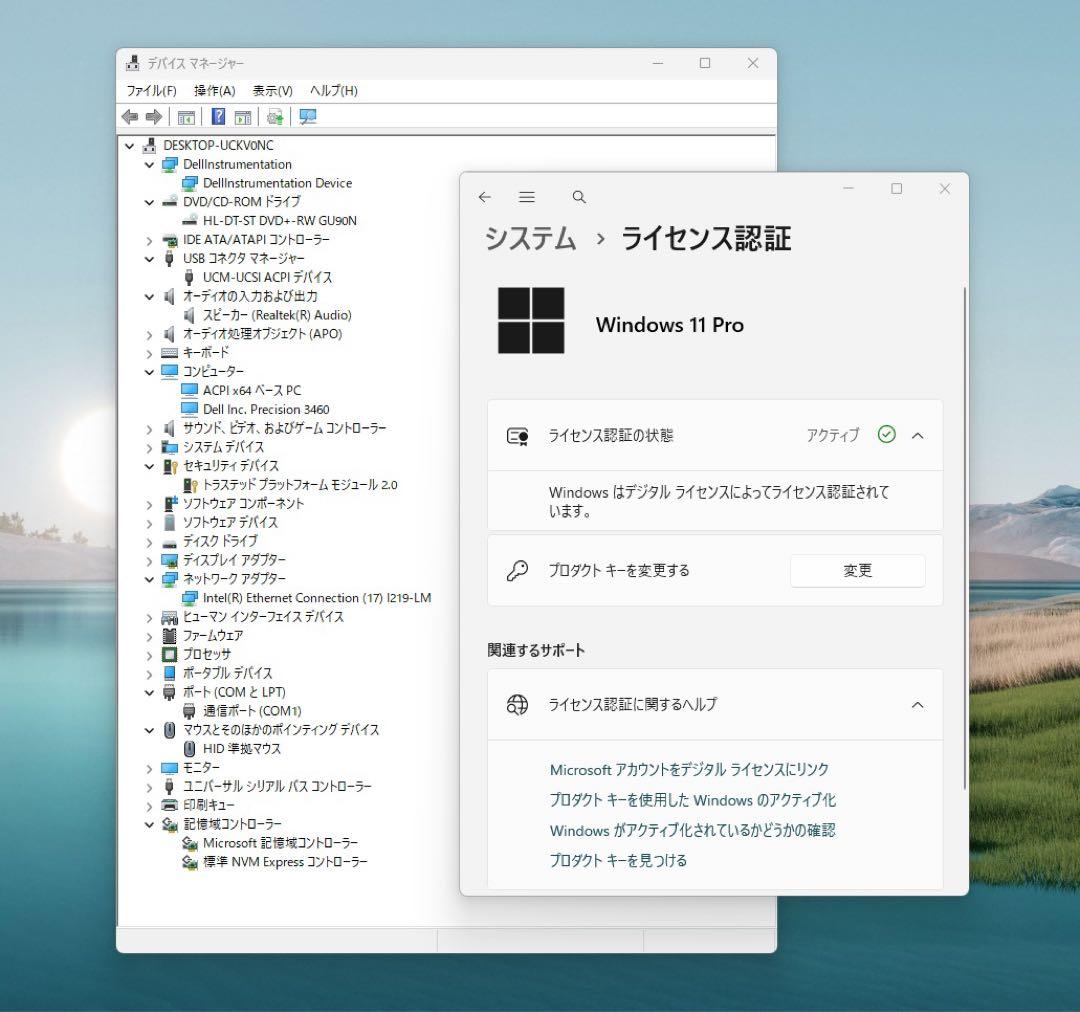Image resolution: width=1080 pixels, height=1012 pixels.
Task: Select the オーディオ処理オブジェクト (APO) category
Action: click(x=262, y=334)
